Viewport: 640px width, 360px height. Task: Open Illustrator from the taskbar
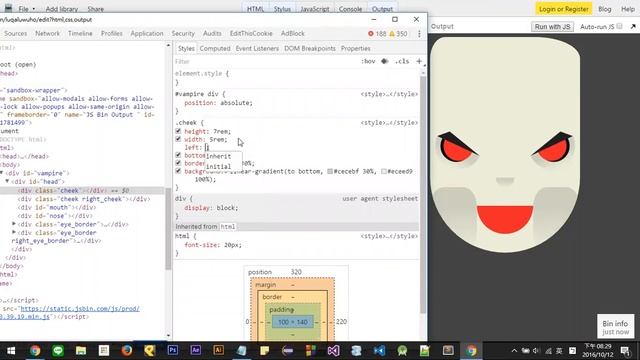(x=218, y=351)
